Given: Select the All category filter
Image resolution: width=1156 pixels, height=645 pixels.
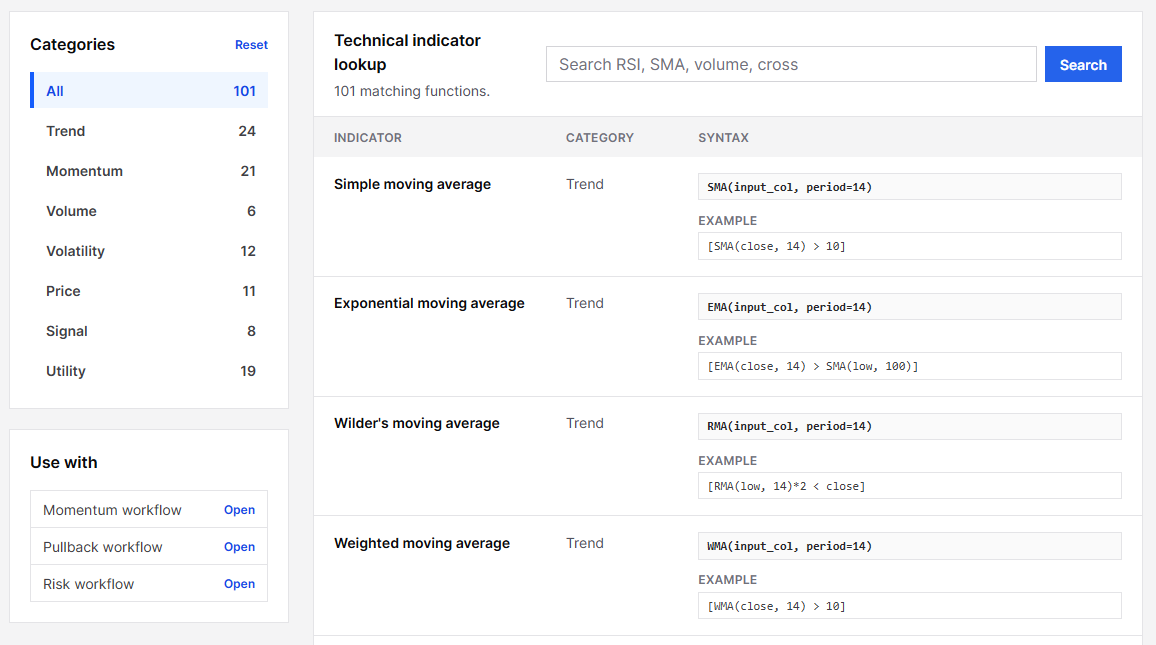Looking at the screenshot, I should (x=149, y=91).
